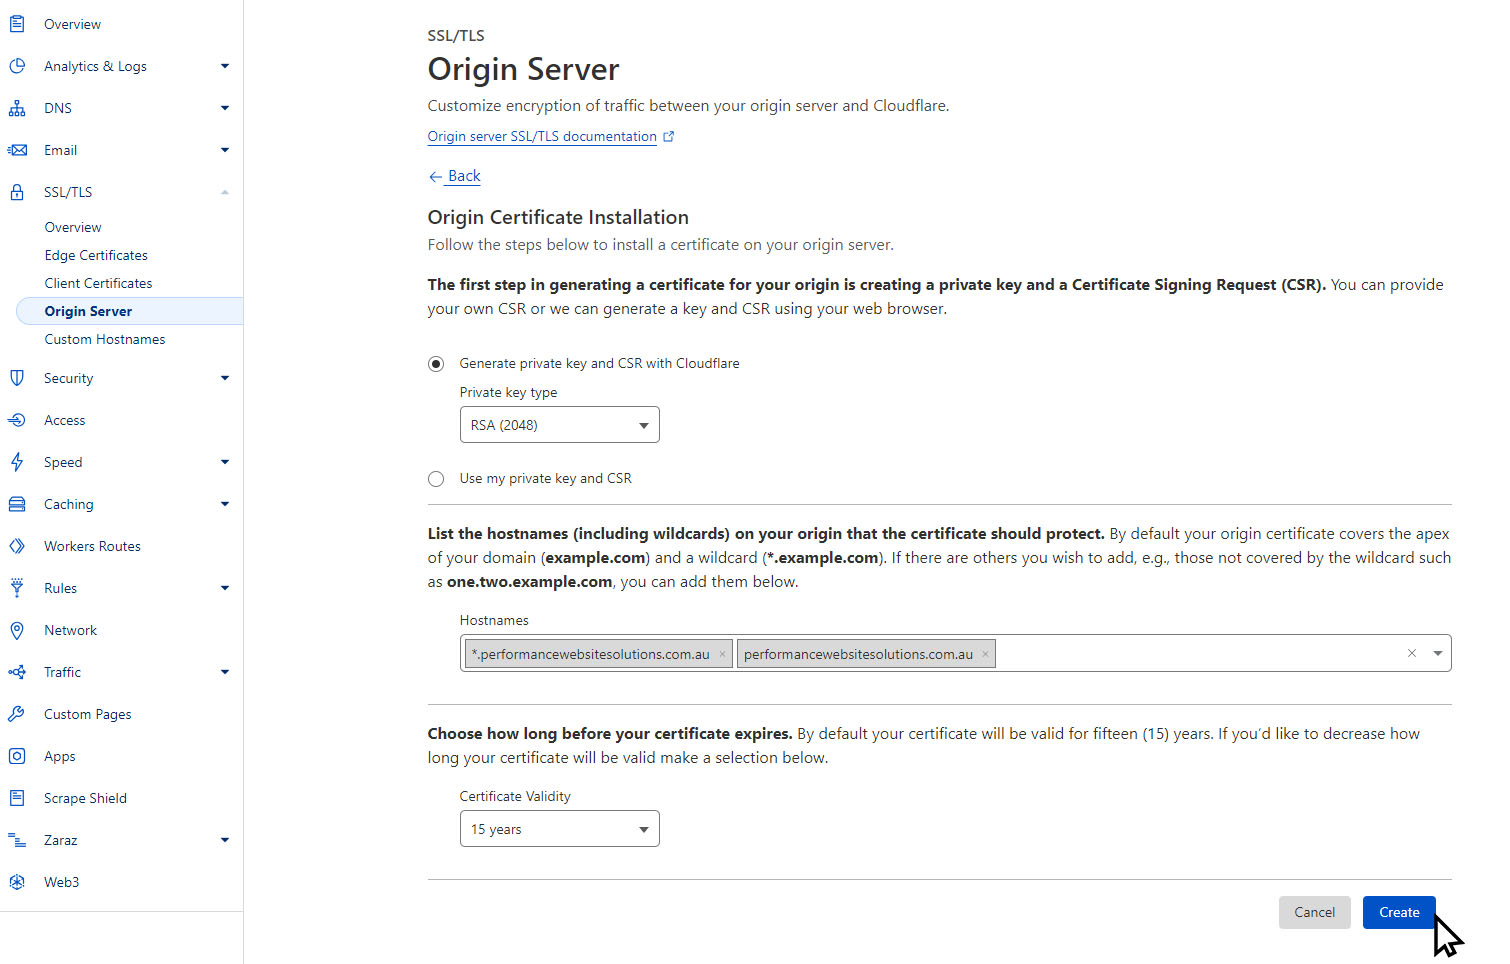Click the Access sidebar icon
Viewport: 1510px width, 964px height.
click(x=17, y=420)
